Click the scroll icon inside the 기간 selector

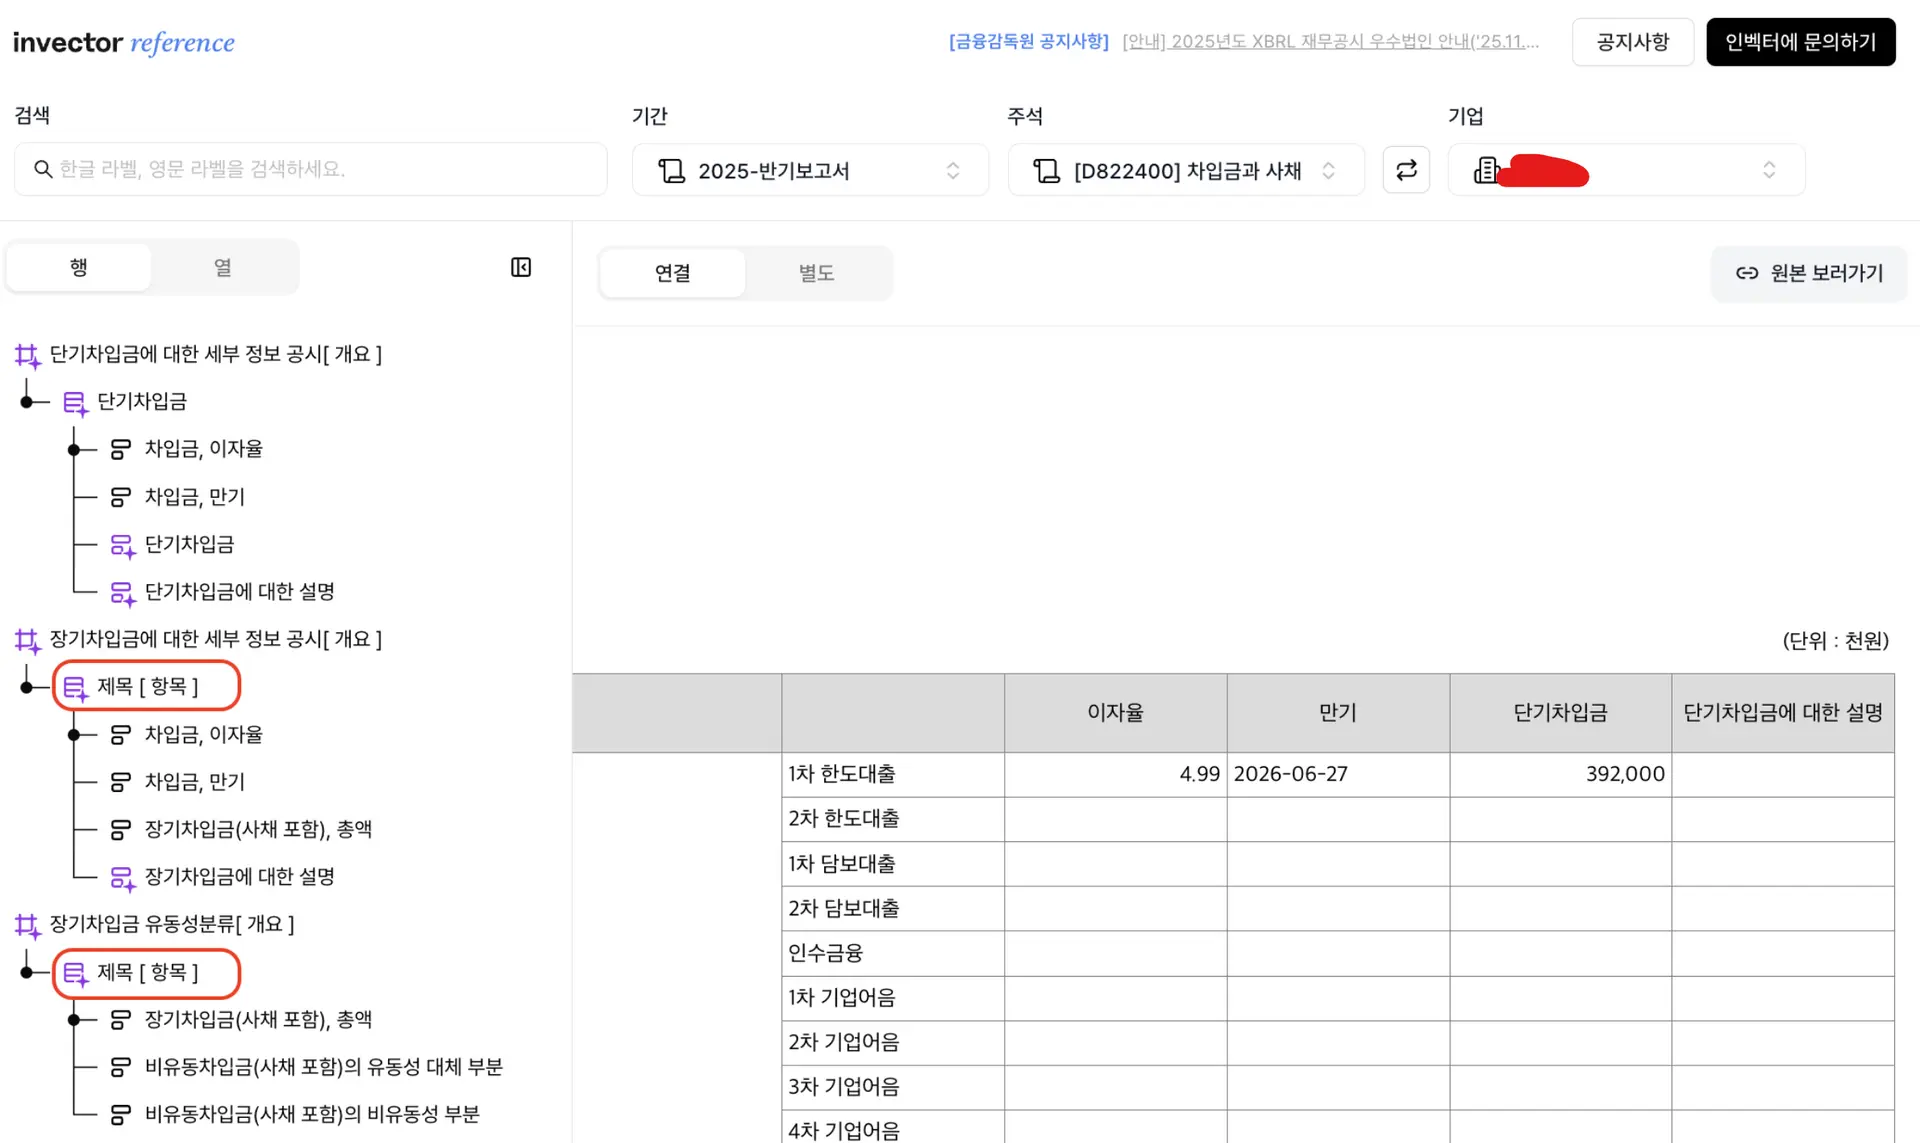tap(953, 170)
